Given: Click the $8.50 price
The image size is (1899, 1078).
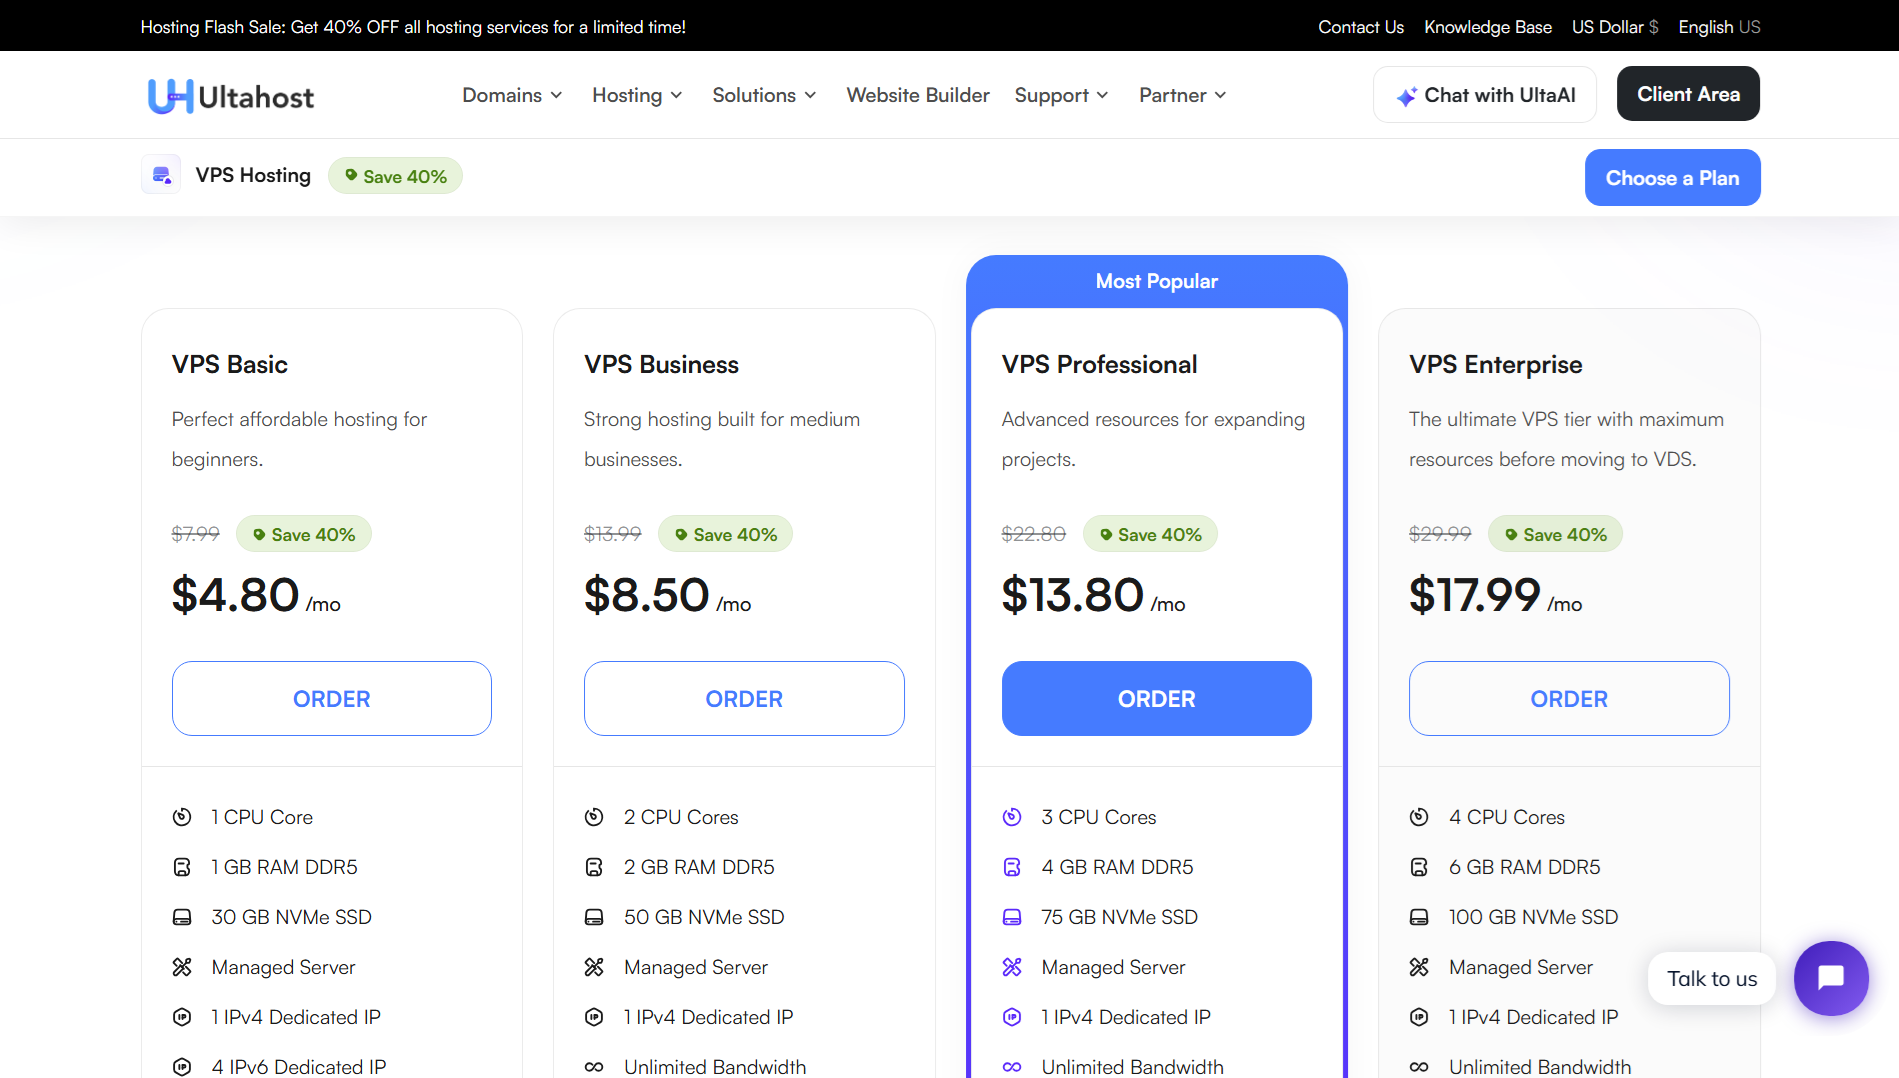Looking at the screenshot, I should click(x=647, y=595).
